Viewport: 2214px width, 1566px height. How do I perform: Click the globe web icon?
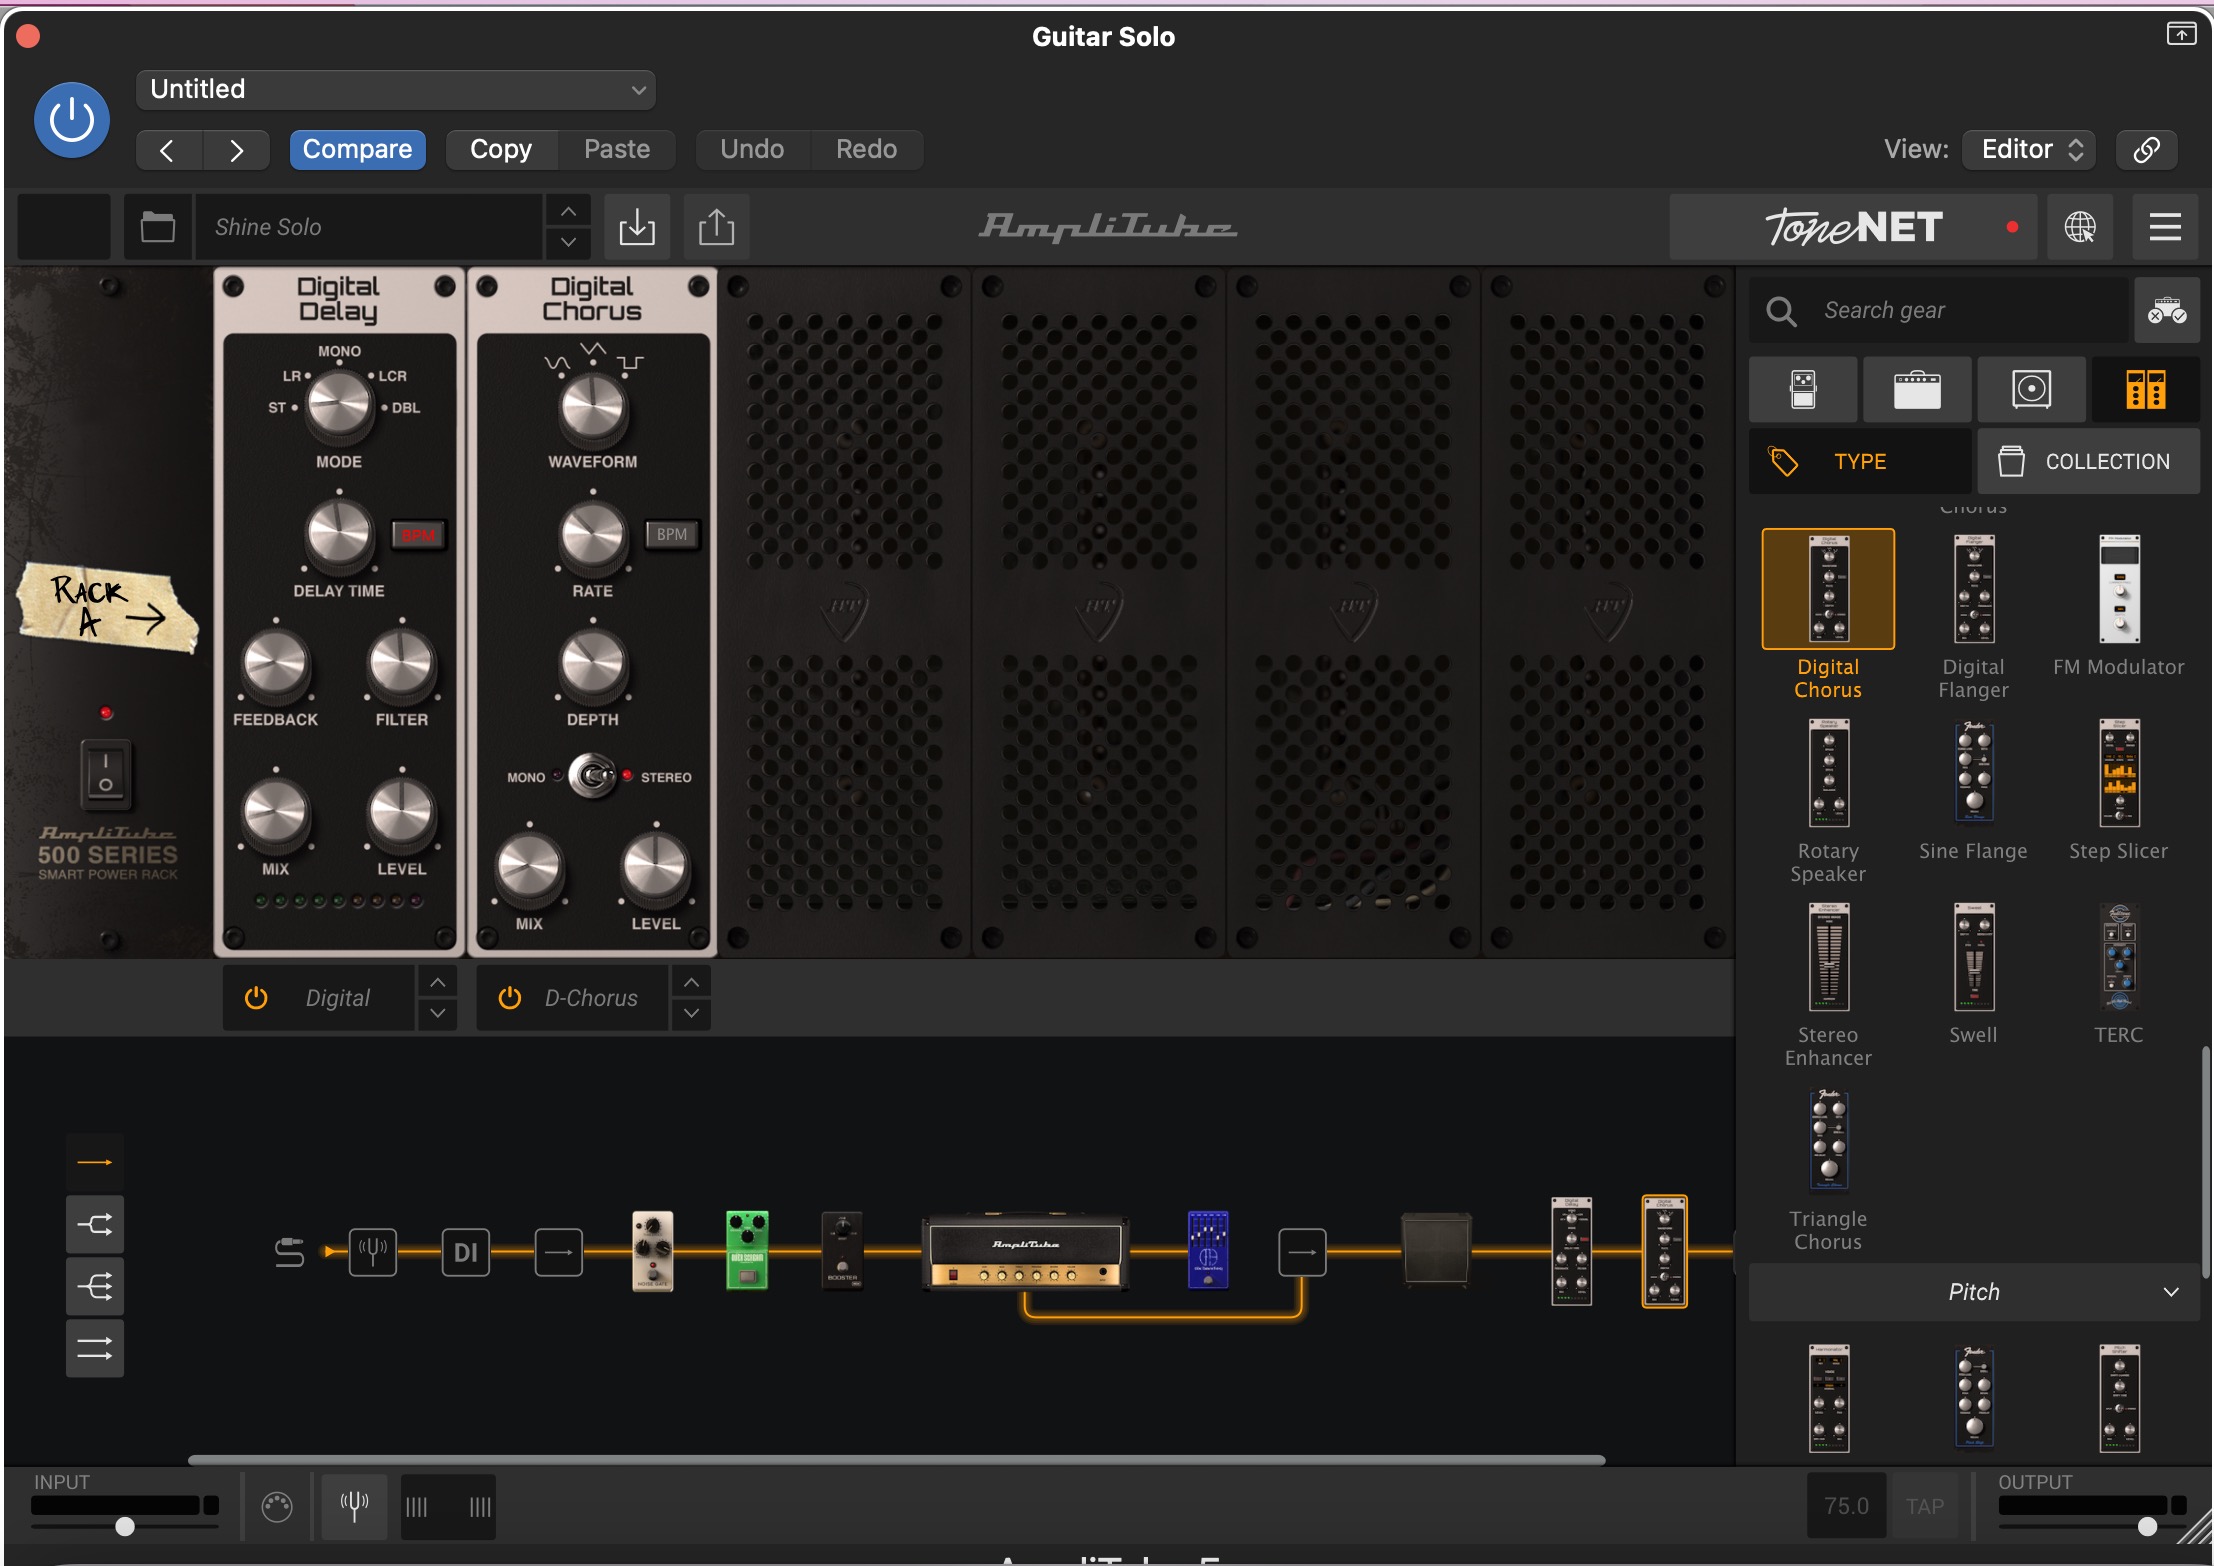tap(2080, 227)
